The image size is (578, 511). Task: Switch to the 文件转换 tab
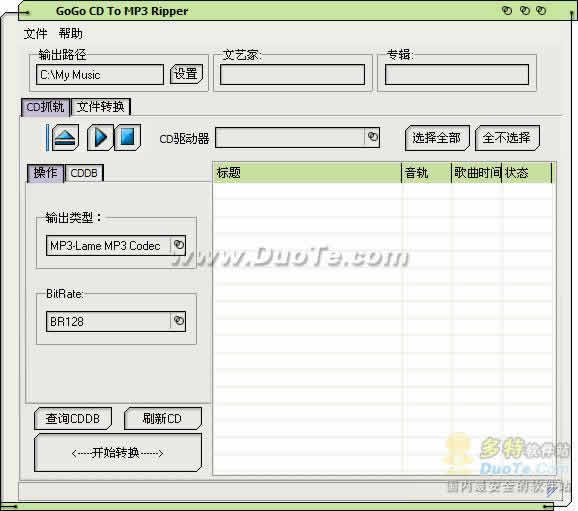pos(101,107)
